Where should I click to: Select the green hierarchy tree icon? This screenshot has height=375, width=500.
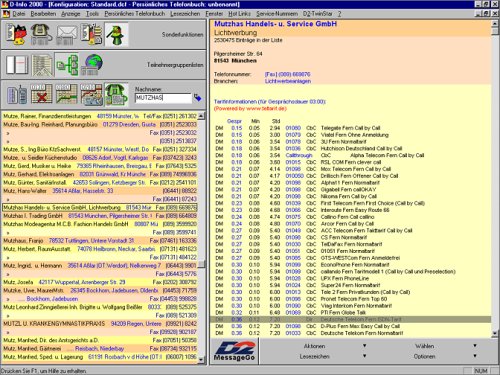click(67, 64)
